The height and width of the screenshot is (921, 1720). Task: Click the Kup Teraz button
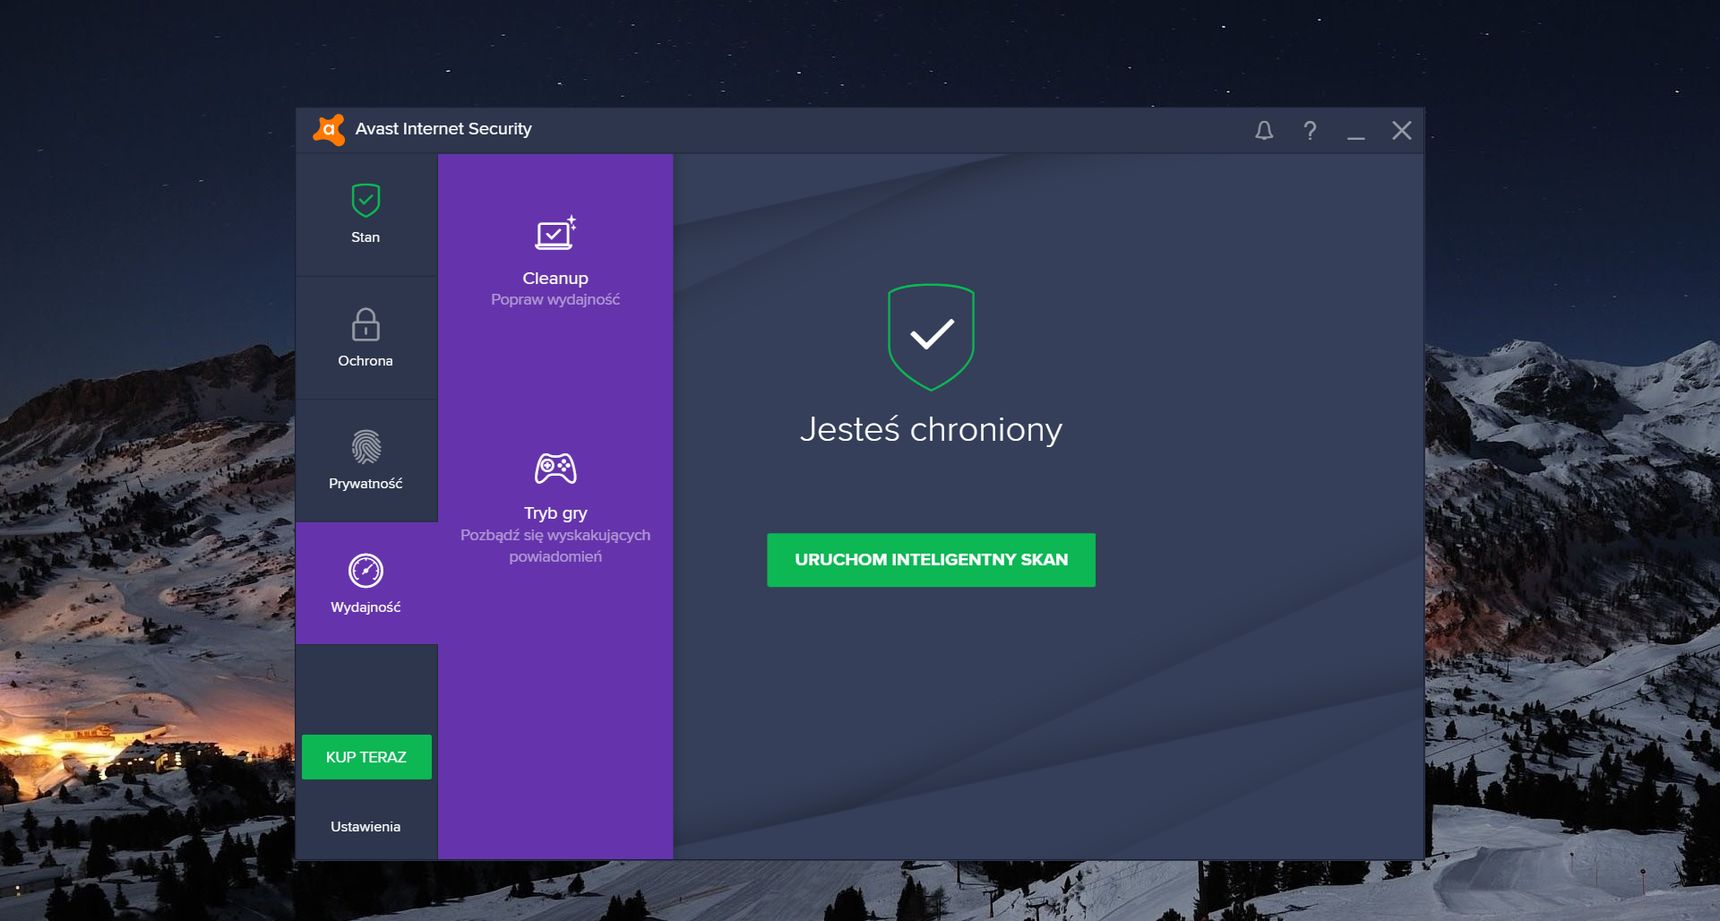[x=366, y=757]
